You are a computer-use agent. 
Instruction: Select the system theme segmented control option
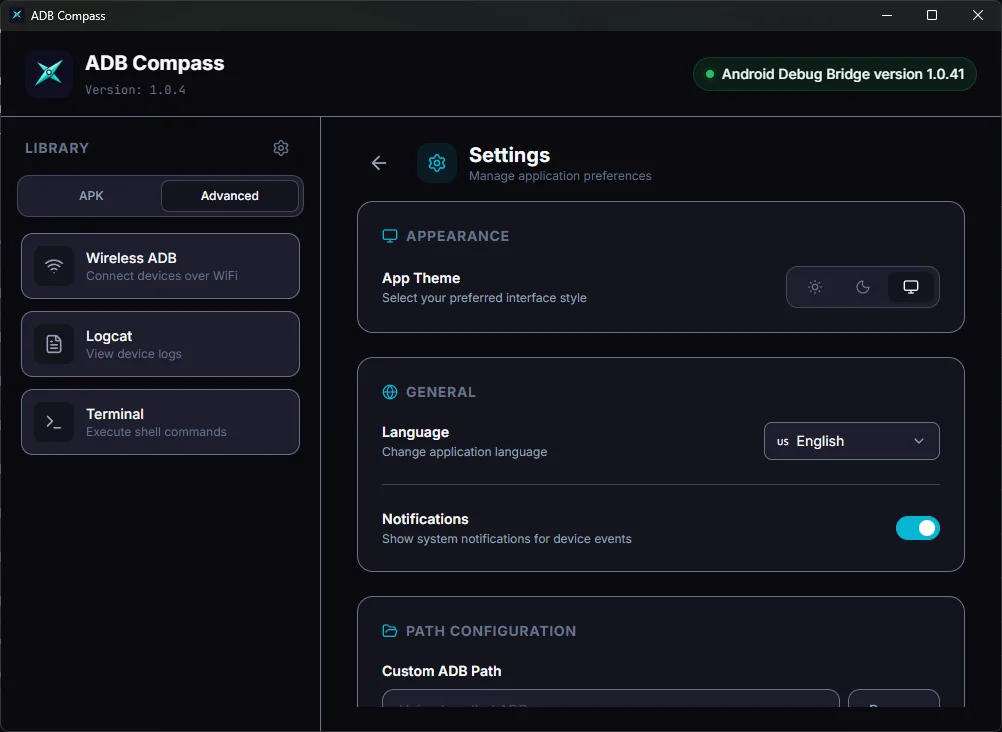[911, 287]
